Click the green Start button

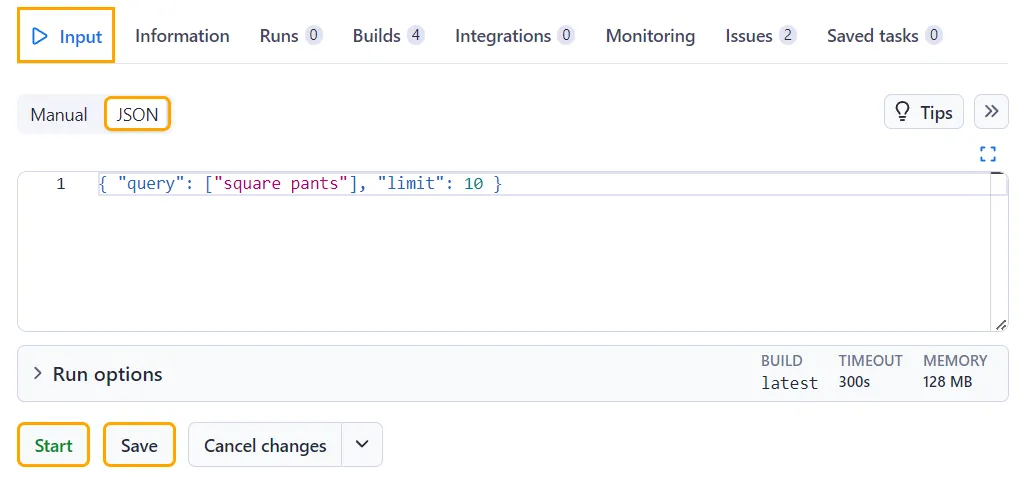click(x=53, y=445)
